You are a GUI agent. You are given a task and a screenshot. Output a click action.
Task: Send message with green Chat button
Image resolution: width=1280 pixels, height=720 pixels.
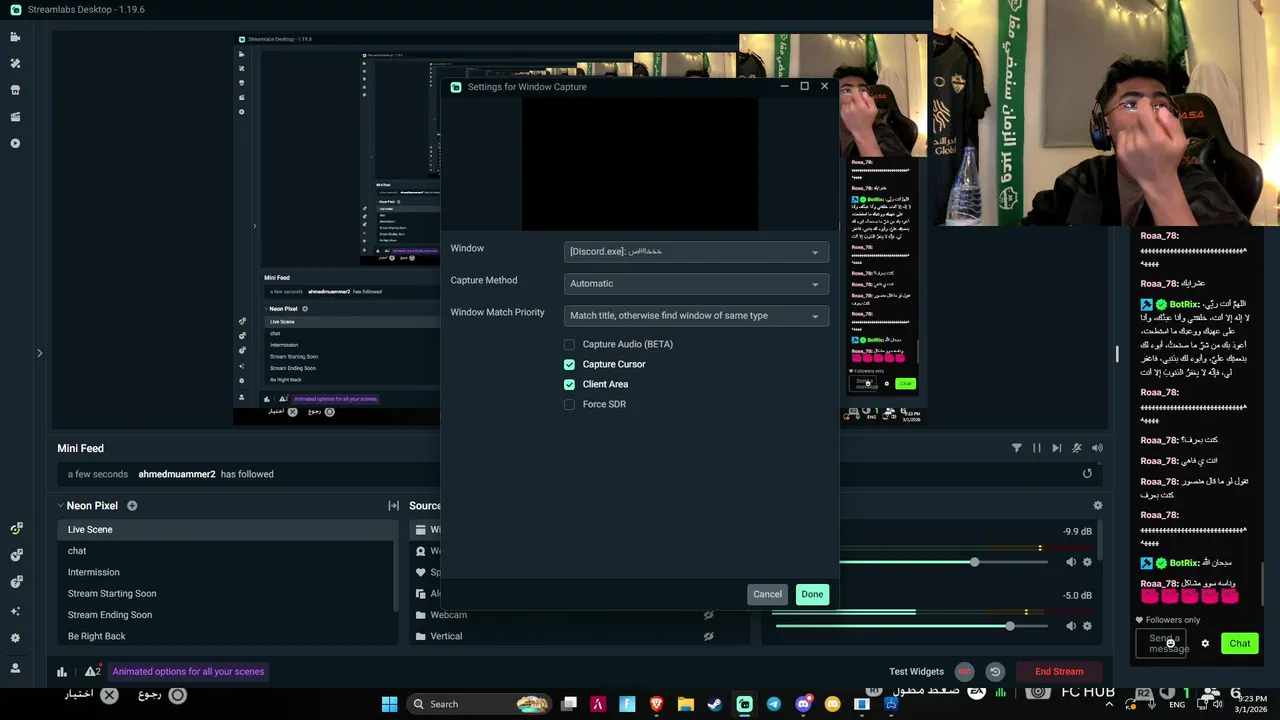(1240, 644)
